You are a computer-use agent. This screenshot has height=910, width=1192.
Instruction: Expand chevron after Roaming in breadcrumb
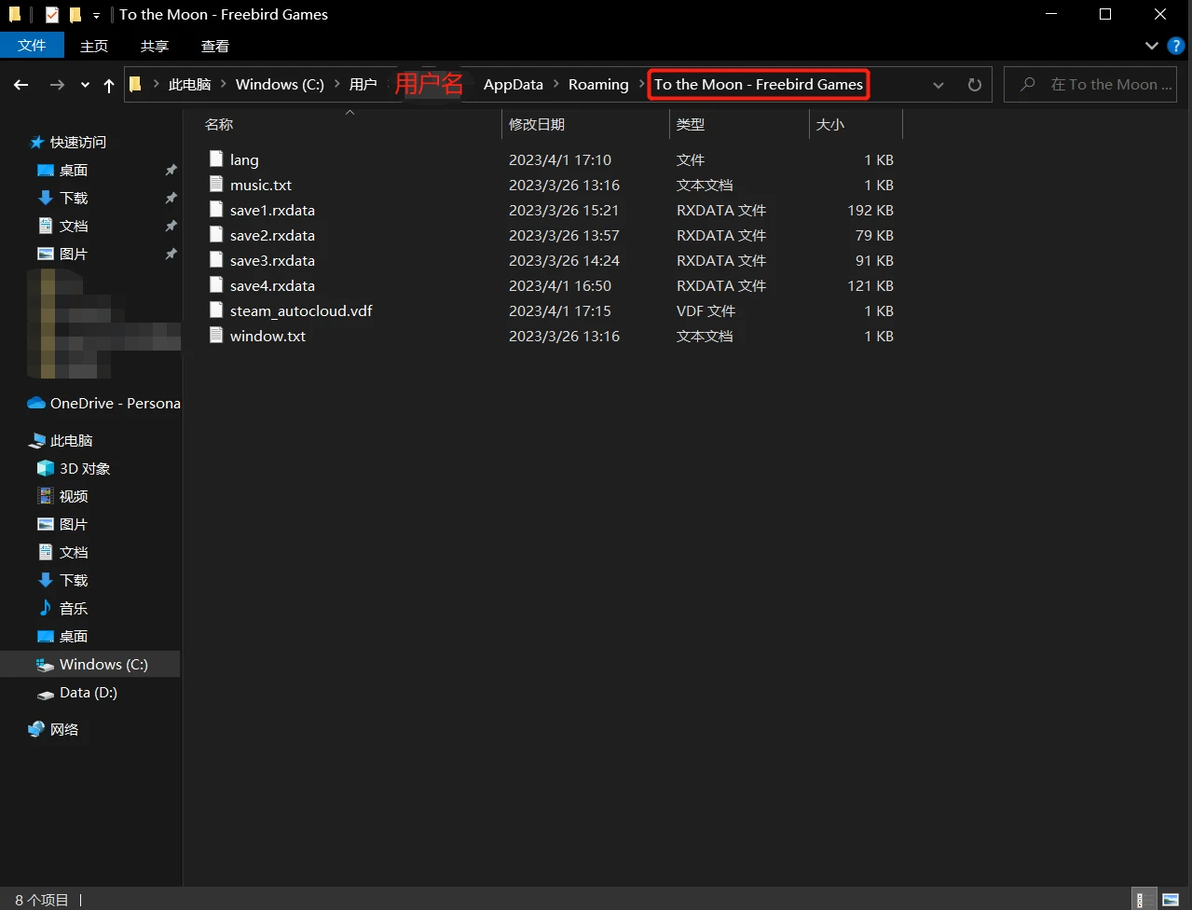[642, 84]
